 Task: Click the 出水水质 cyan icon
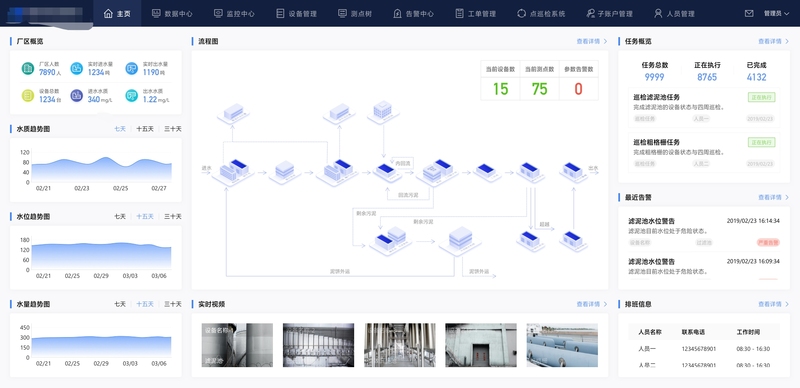pyautogui.click(x=132, y=95)
